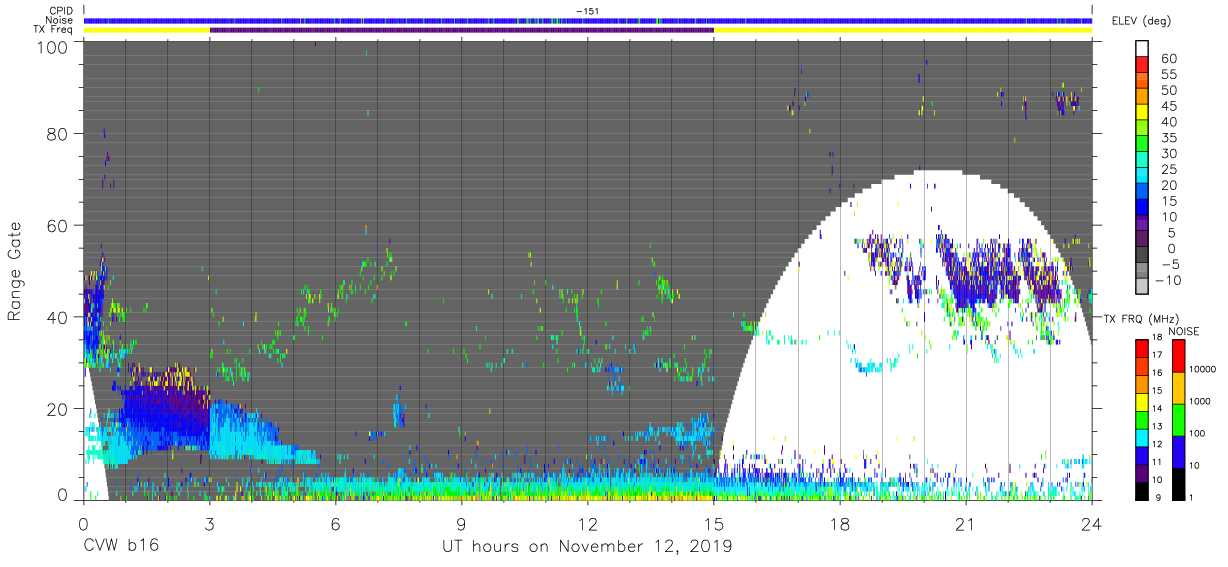This screenshot has width=1228, height=567.
Task: Click the Noise row label
Action: pyautogui.click(x=60, y=20)
